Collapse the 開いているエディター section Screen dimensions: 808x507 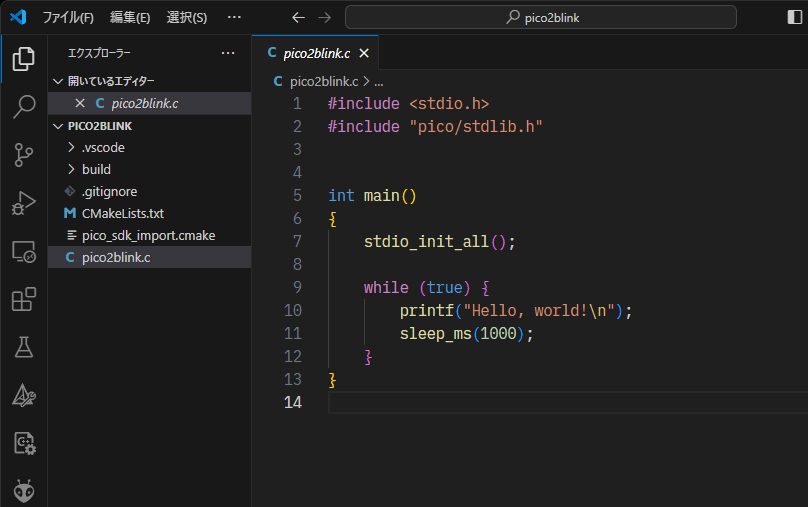[x=149, y=81]
